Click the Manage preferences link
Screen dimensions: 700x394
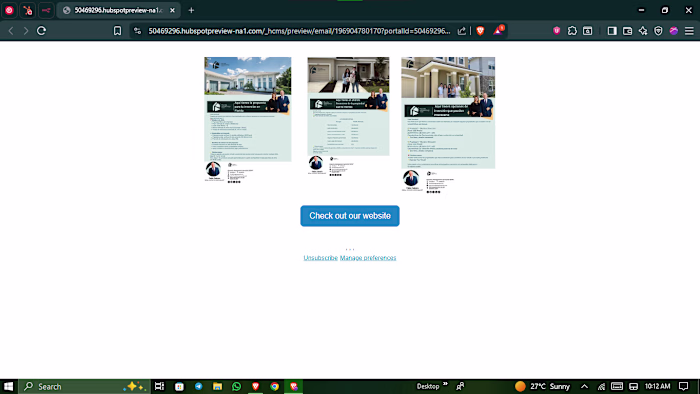(368, 258)
